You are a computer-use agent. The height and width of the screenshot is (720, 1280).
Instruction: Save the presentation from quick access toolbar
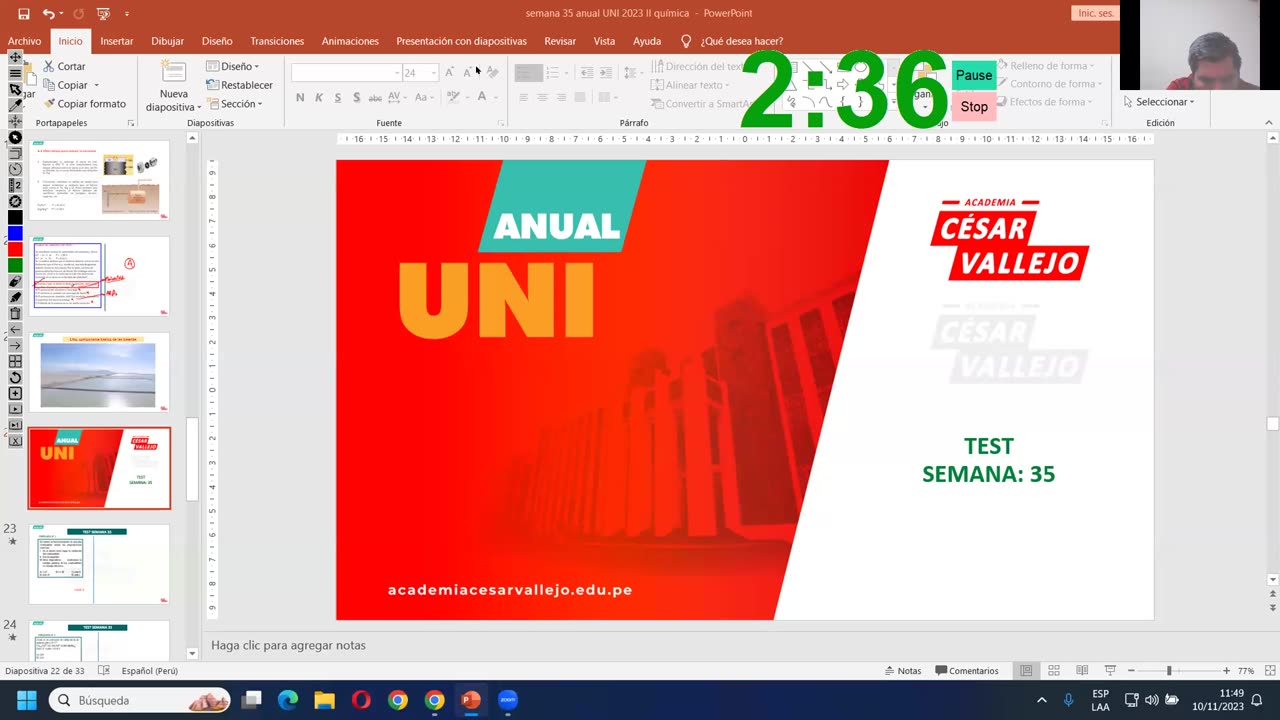(x=23, y=14)
